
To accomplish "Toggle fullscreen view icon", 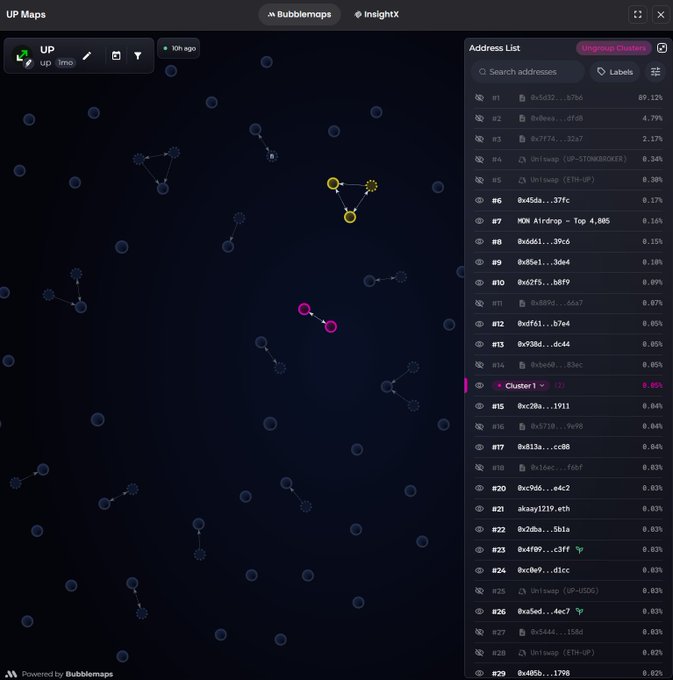I will click(x=637, y=14).
